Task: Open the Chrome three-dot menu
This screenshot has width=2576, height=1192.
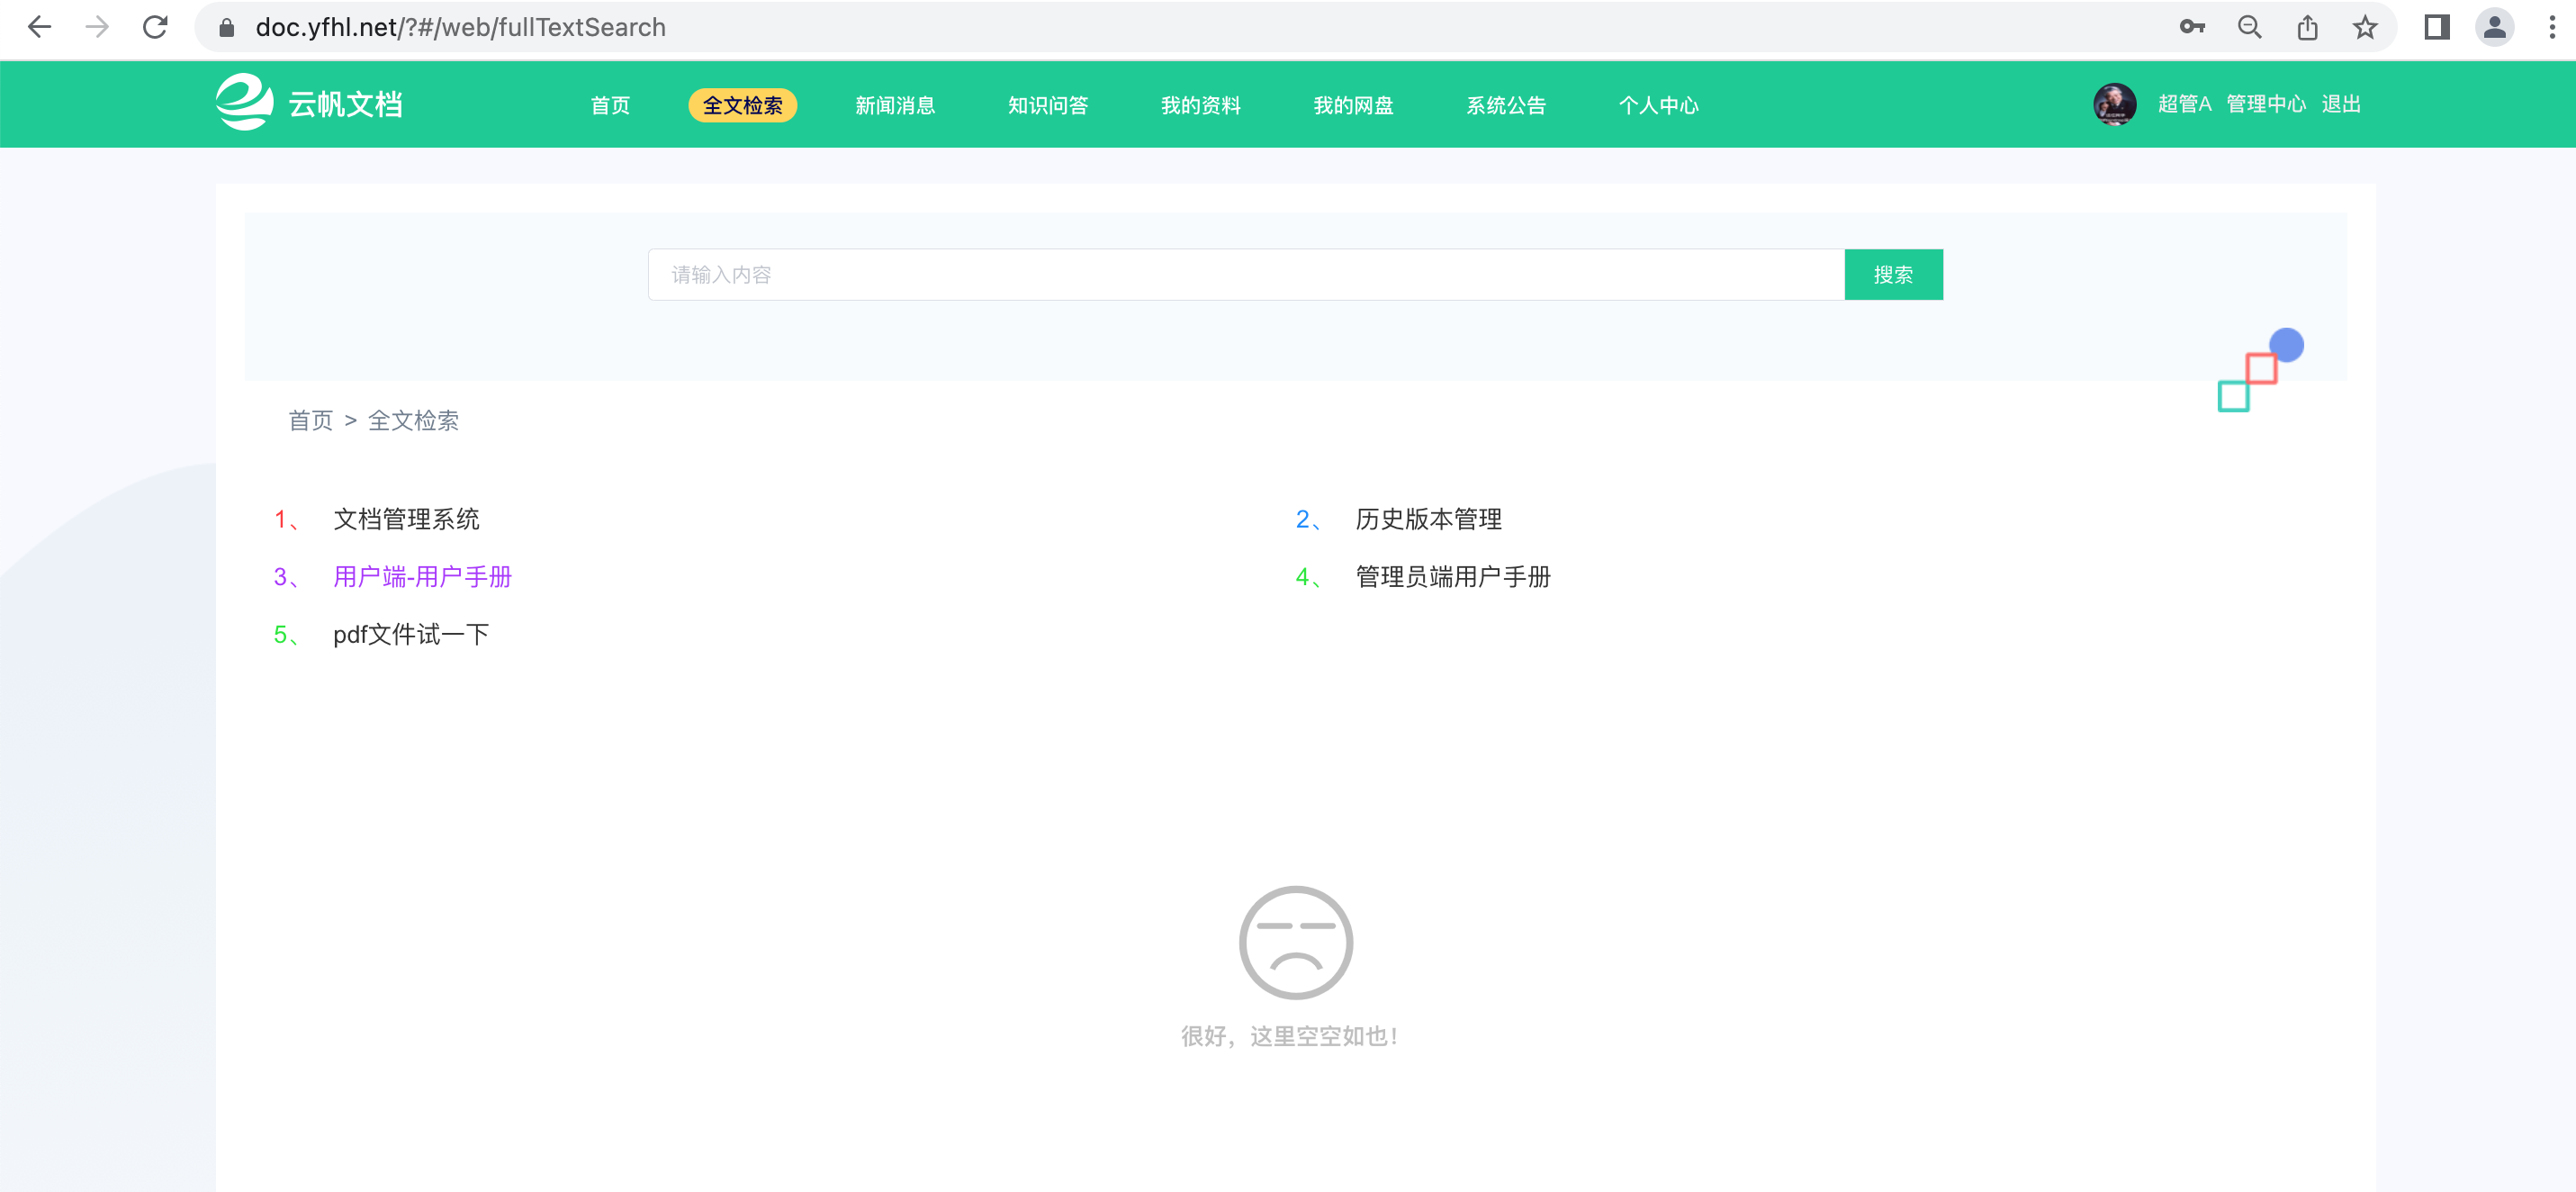Action: pyautogui.click(x=2552, y=27)
